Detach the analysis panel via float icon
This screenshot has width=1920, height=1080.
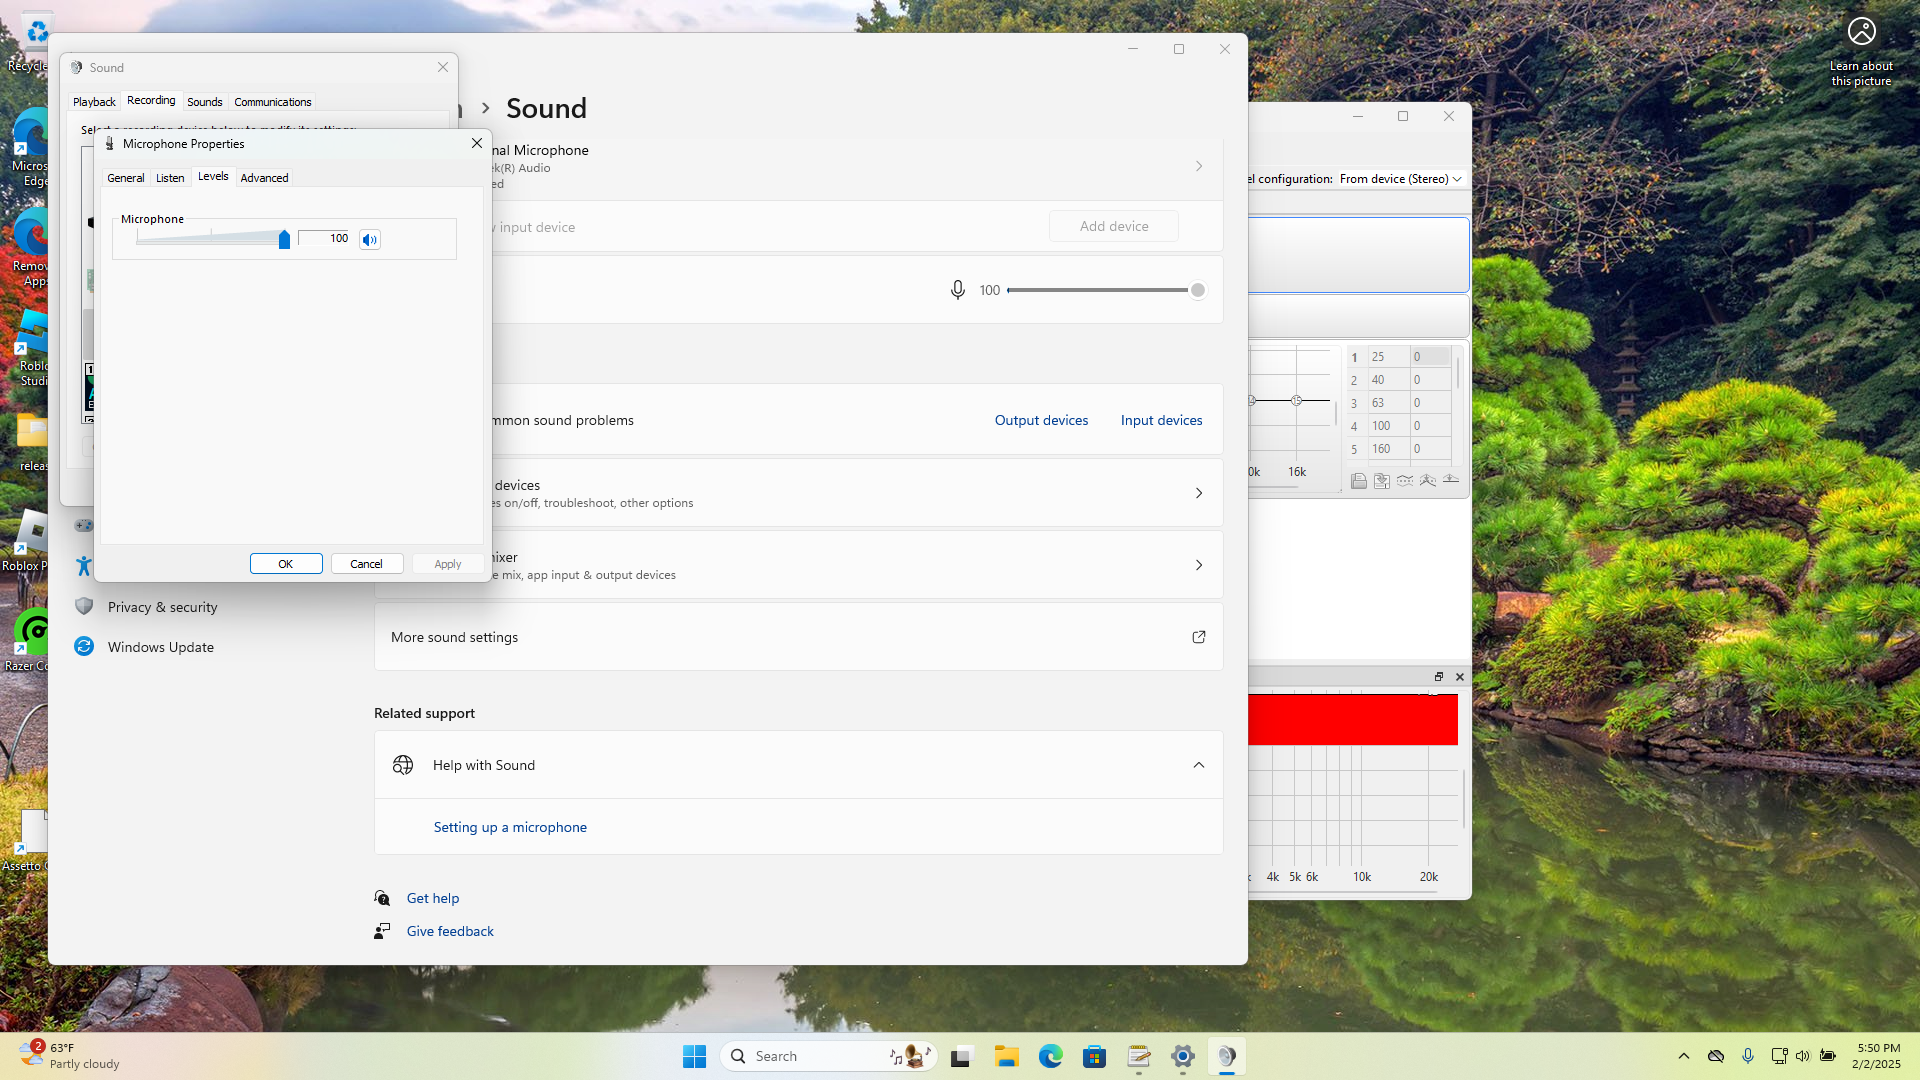(1438, 677)
